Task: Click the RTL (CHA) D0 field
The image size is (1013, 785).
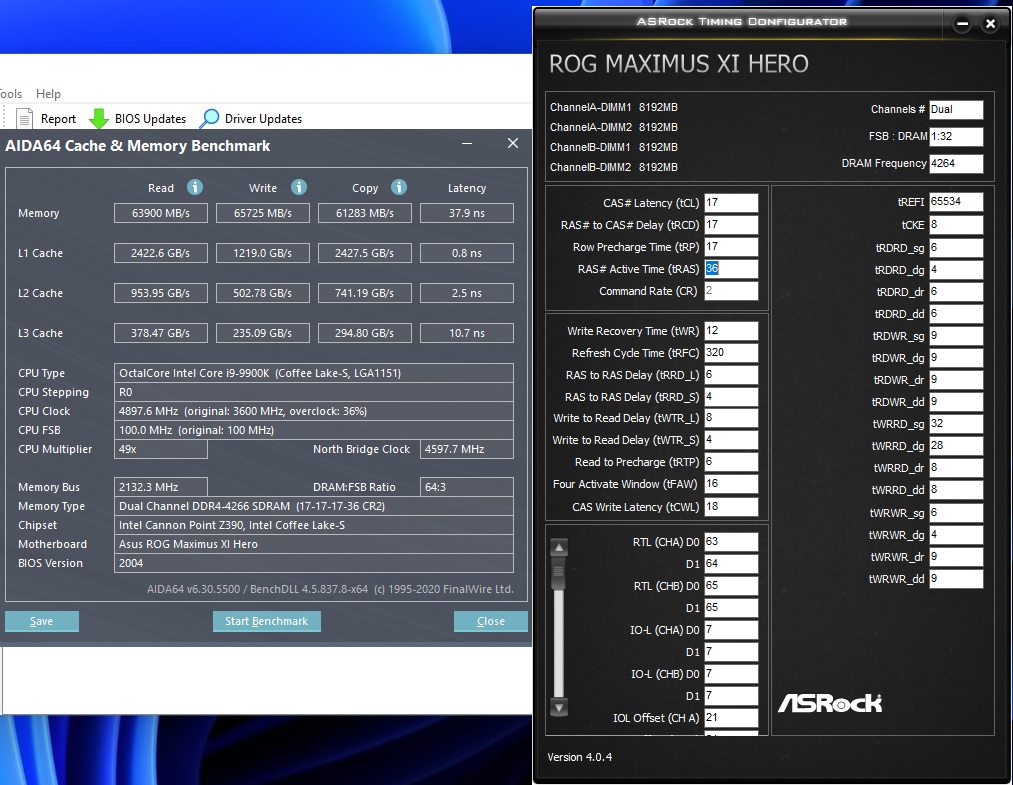Action: coord(731,541)
